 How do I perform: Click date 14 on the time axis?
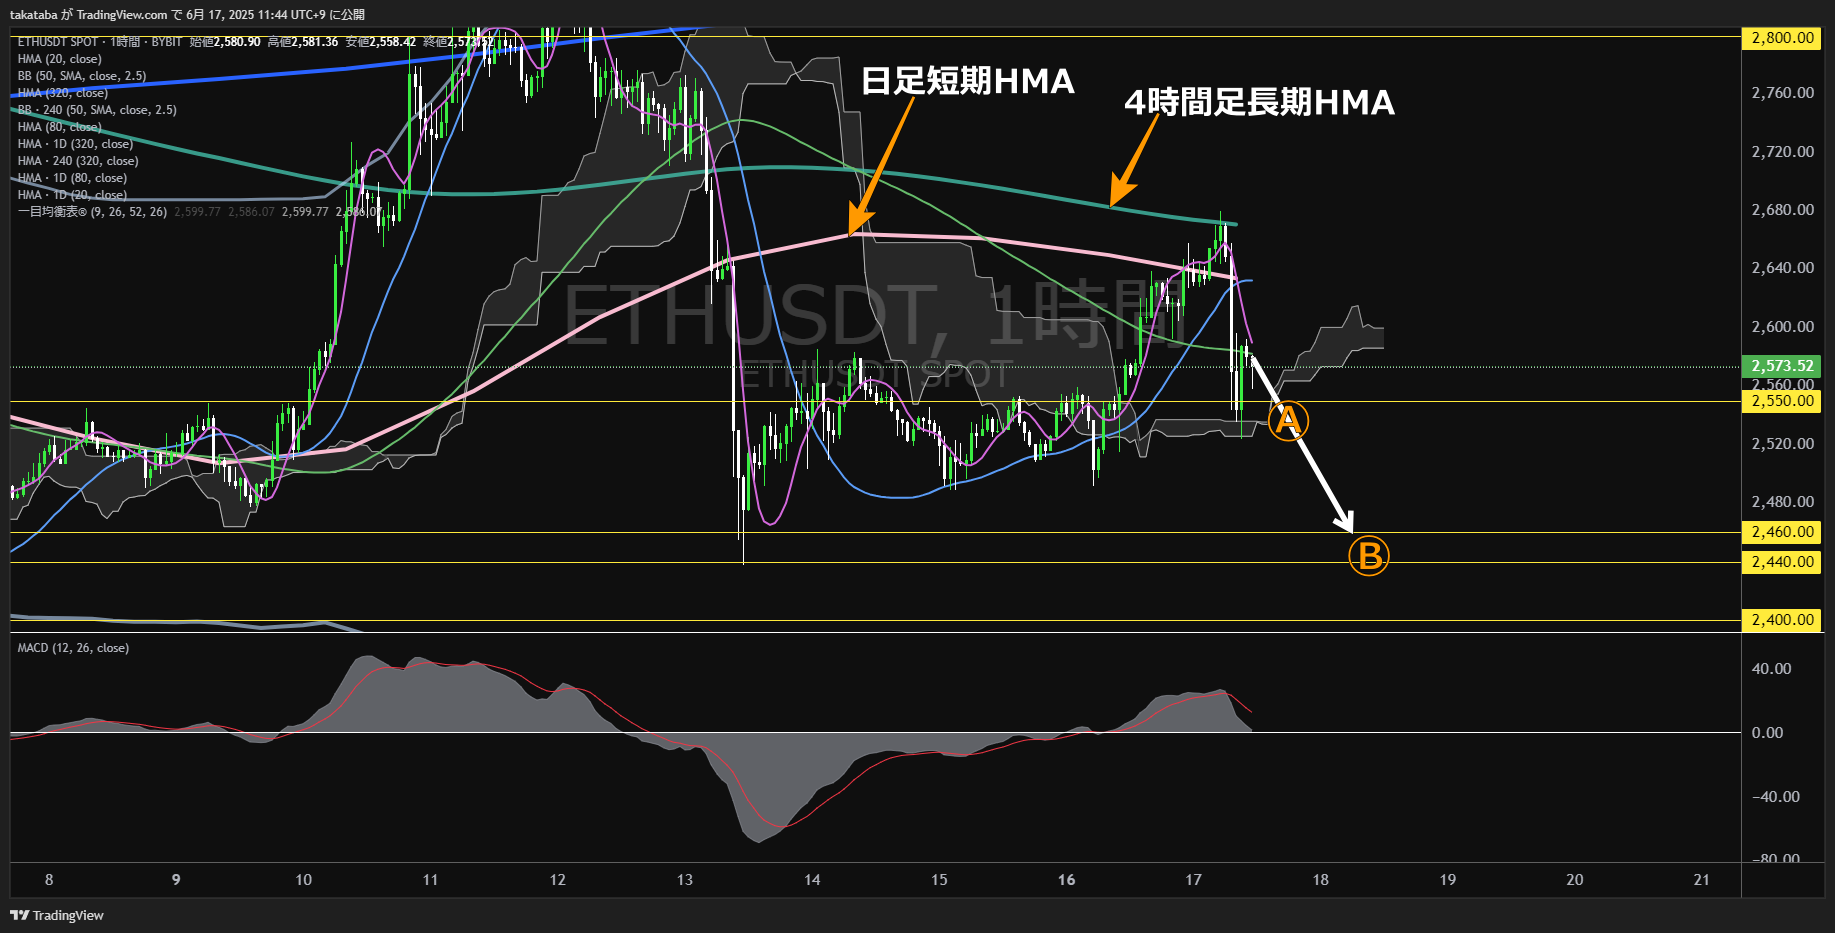coord(812,880)
